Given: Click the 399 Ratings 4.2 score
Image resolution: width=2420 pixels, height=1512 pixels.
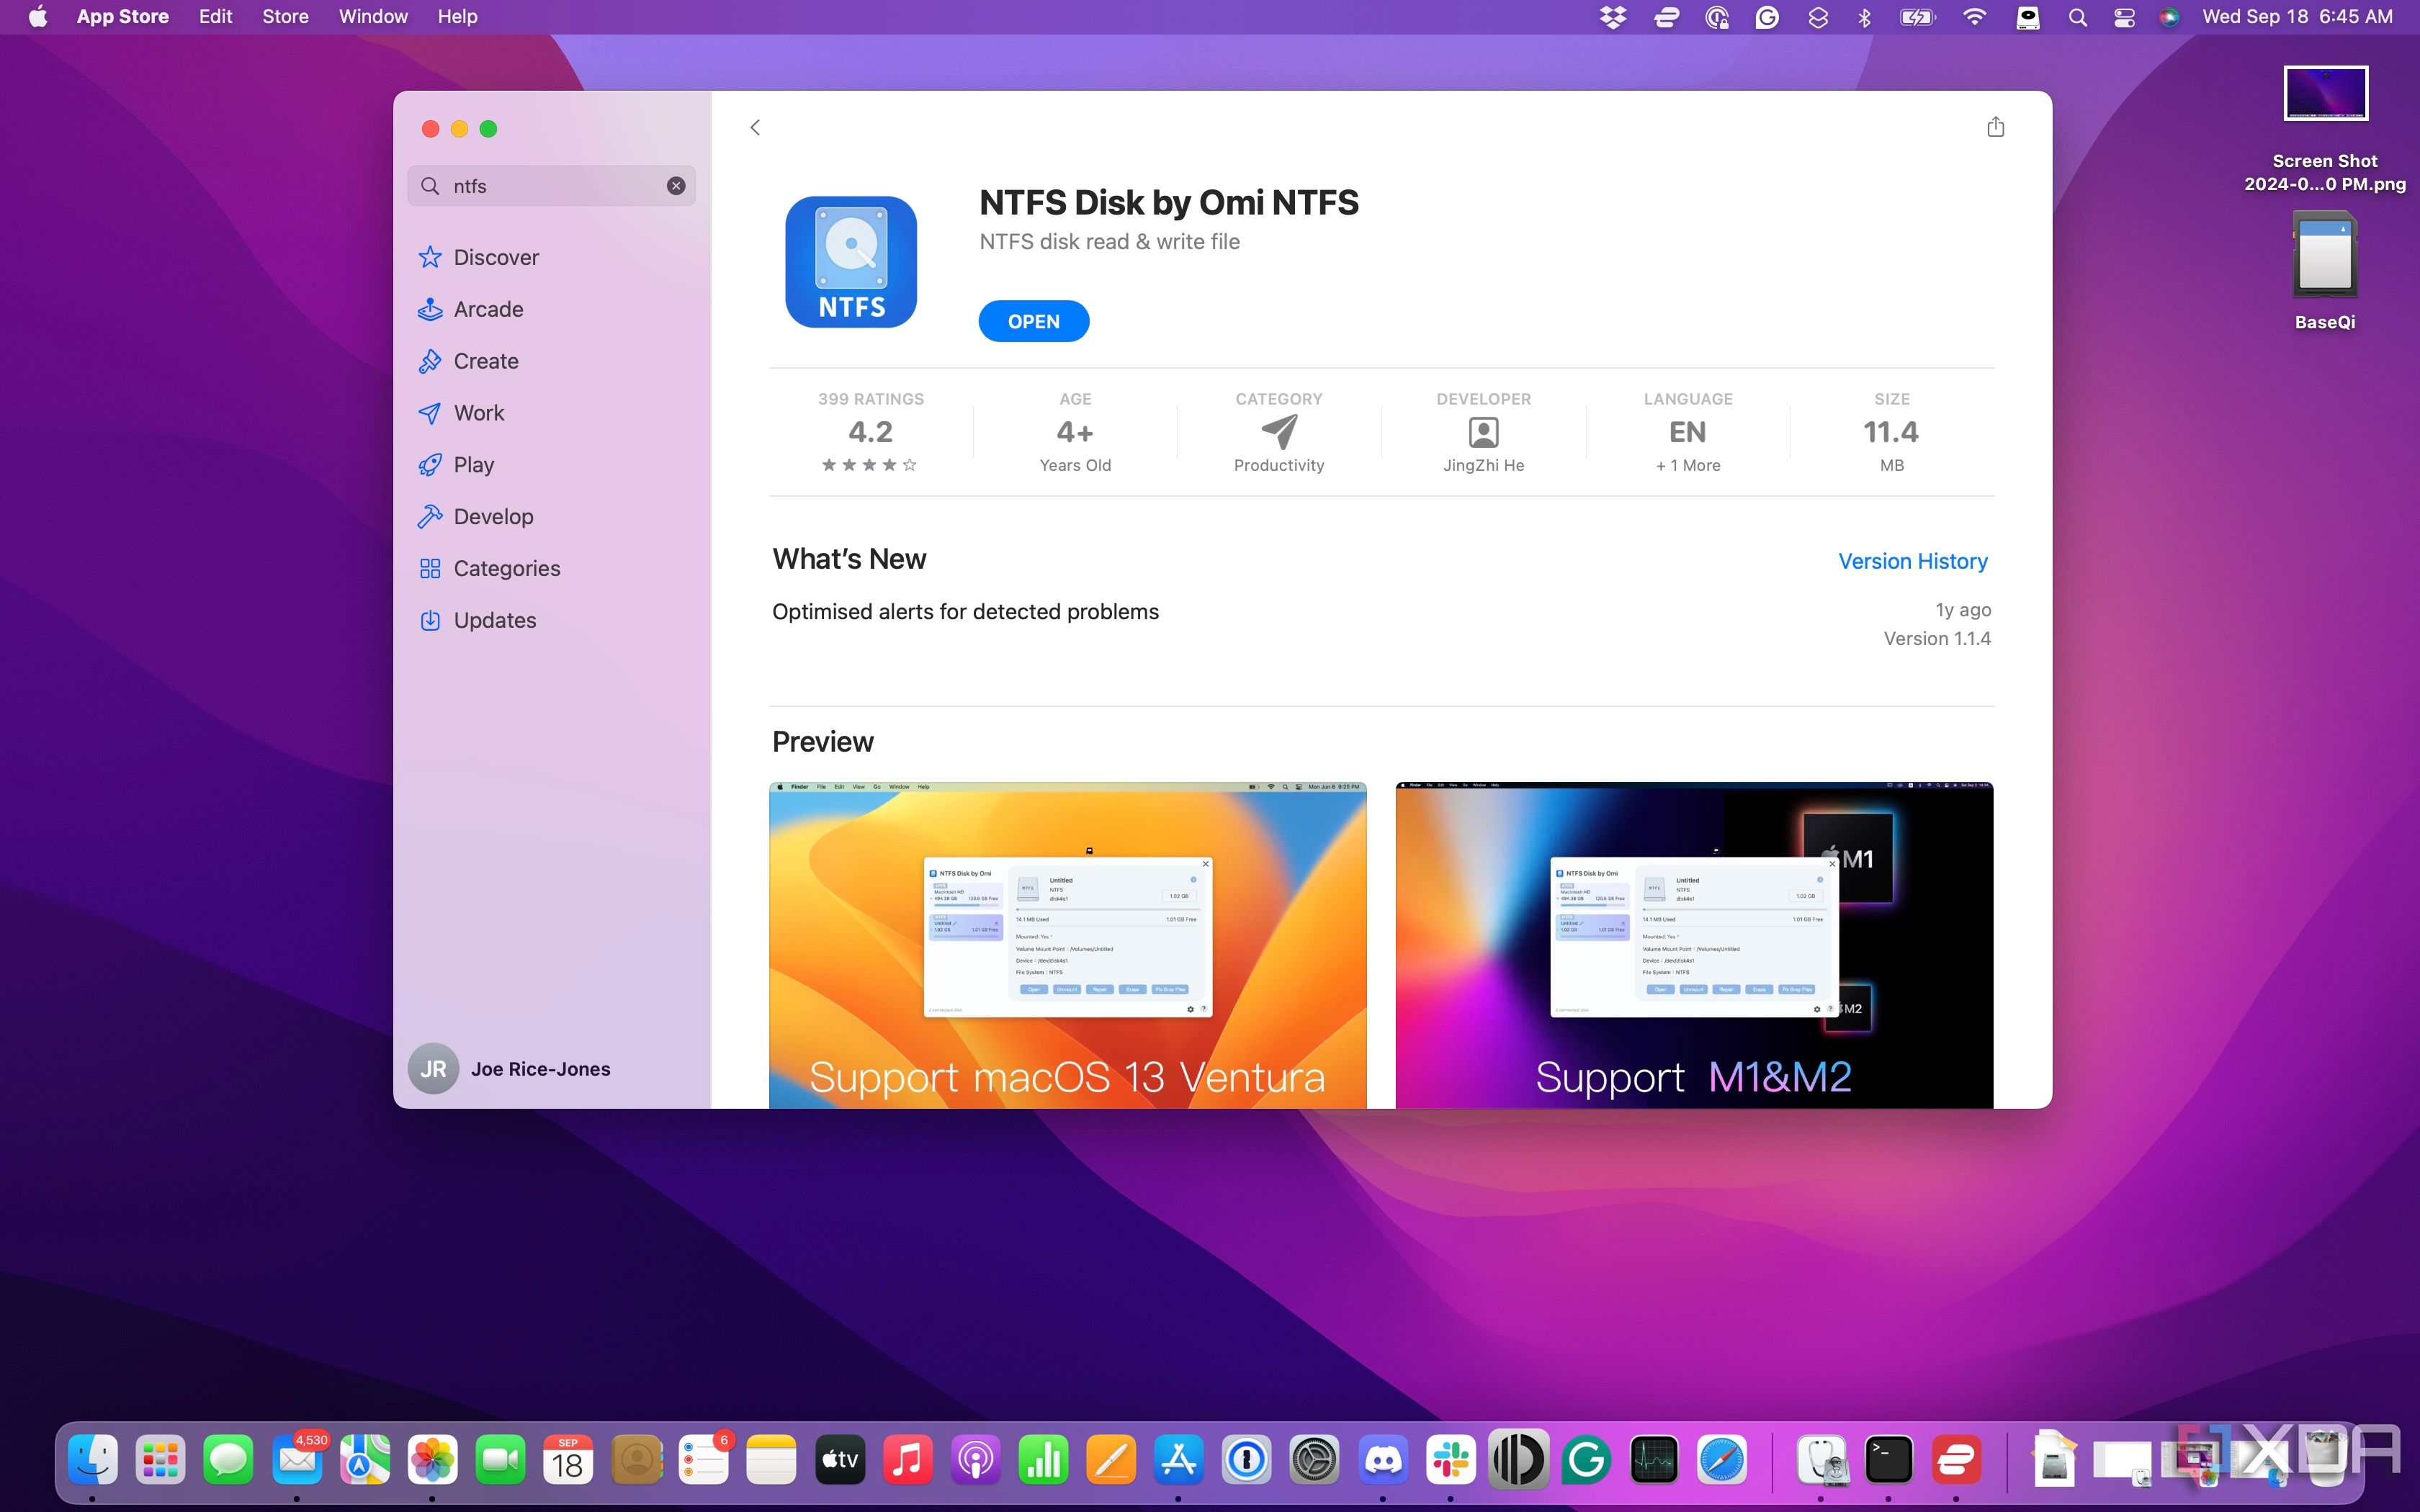Looking at the screenshot, I should click(870, 433).
